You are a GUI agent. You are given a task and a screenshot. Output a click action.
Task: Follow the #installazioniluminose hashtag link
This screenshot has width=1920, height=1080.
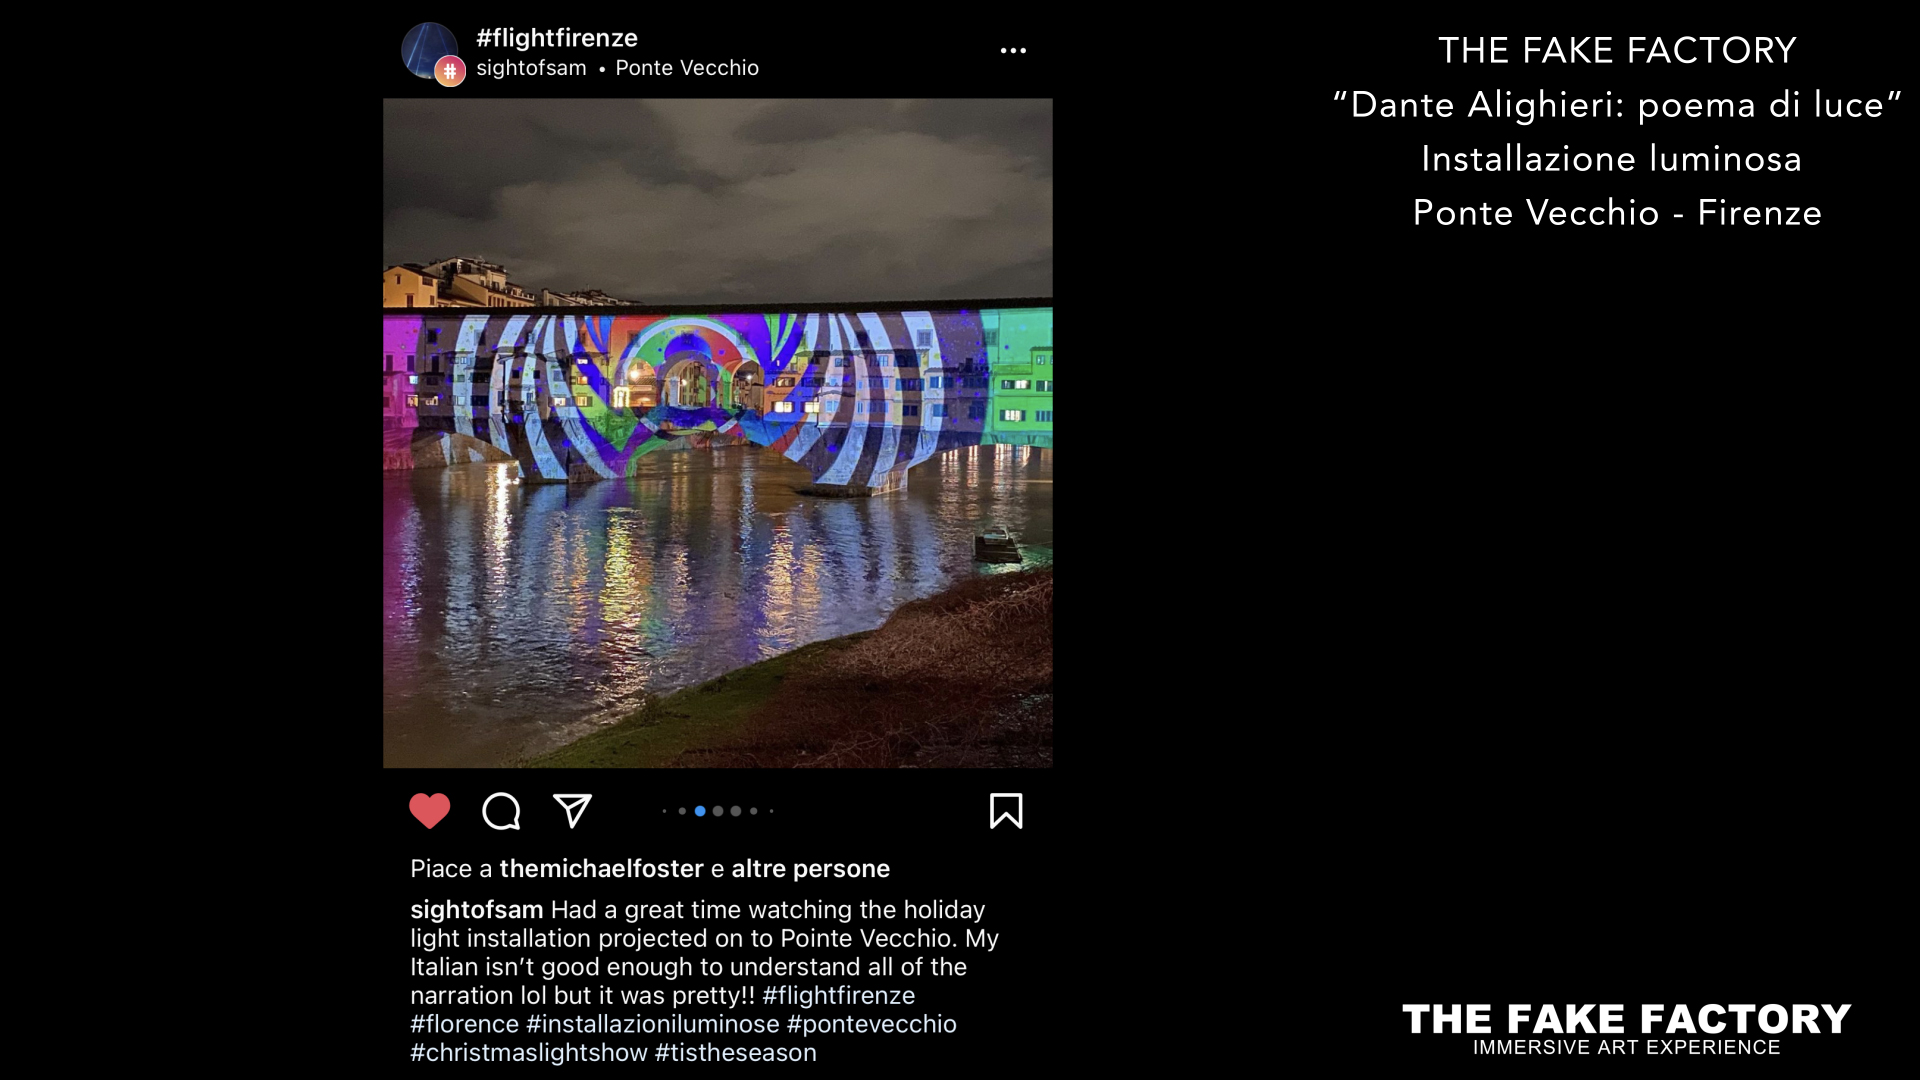(653, 1024)
